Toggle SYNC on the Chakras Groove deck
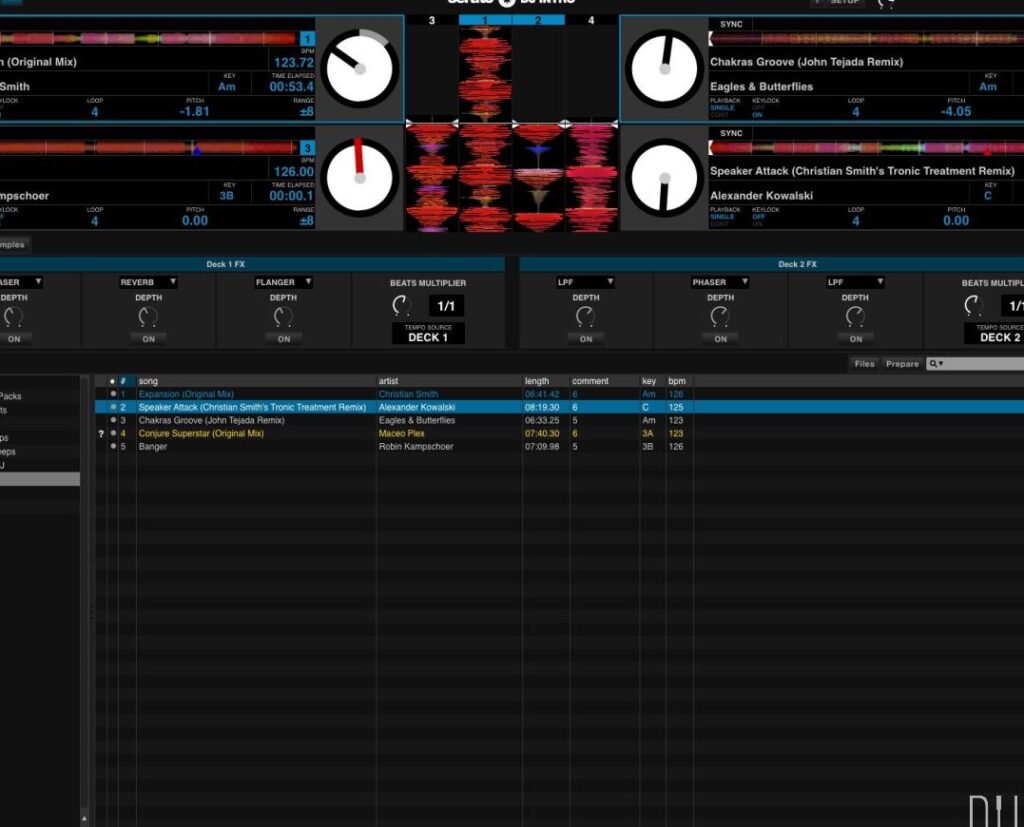1024x827 pixels. (731, 24)
